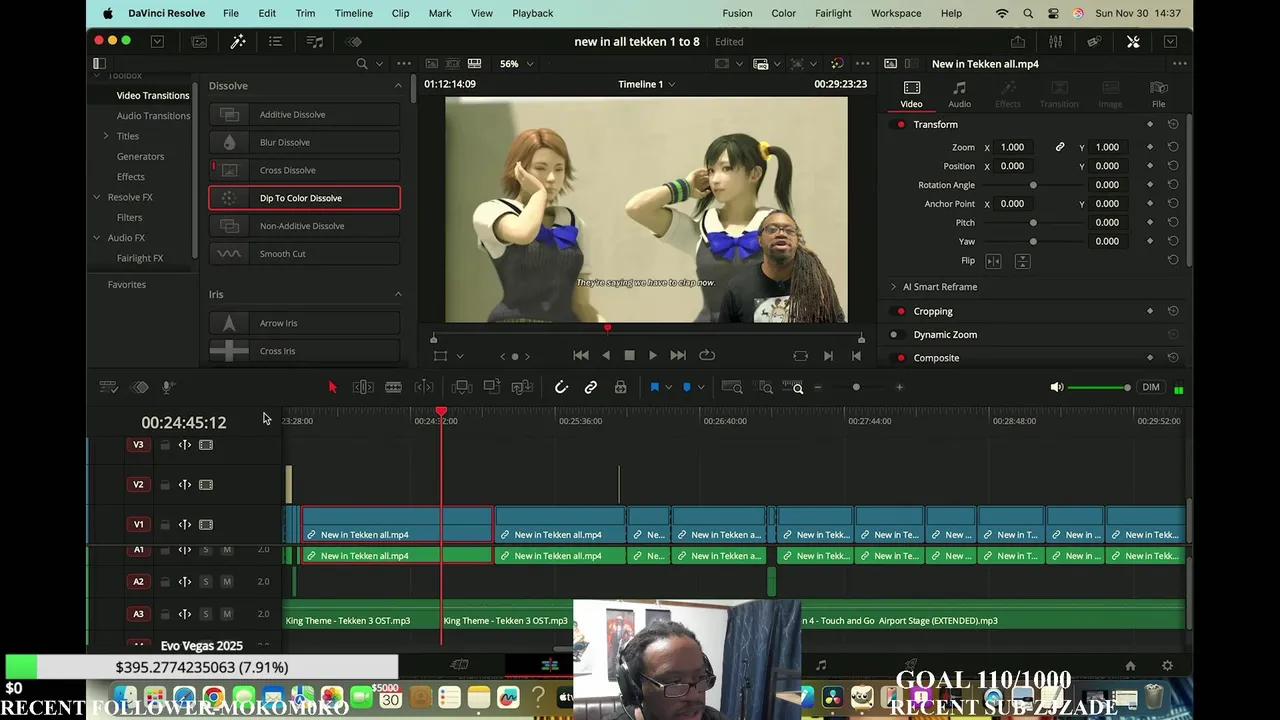The width and height of the screenshot is (1280, 720).
Task: Open the Edit Index panel
Action: click(x=275, y=42)
